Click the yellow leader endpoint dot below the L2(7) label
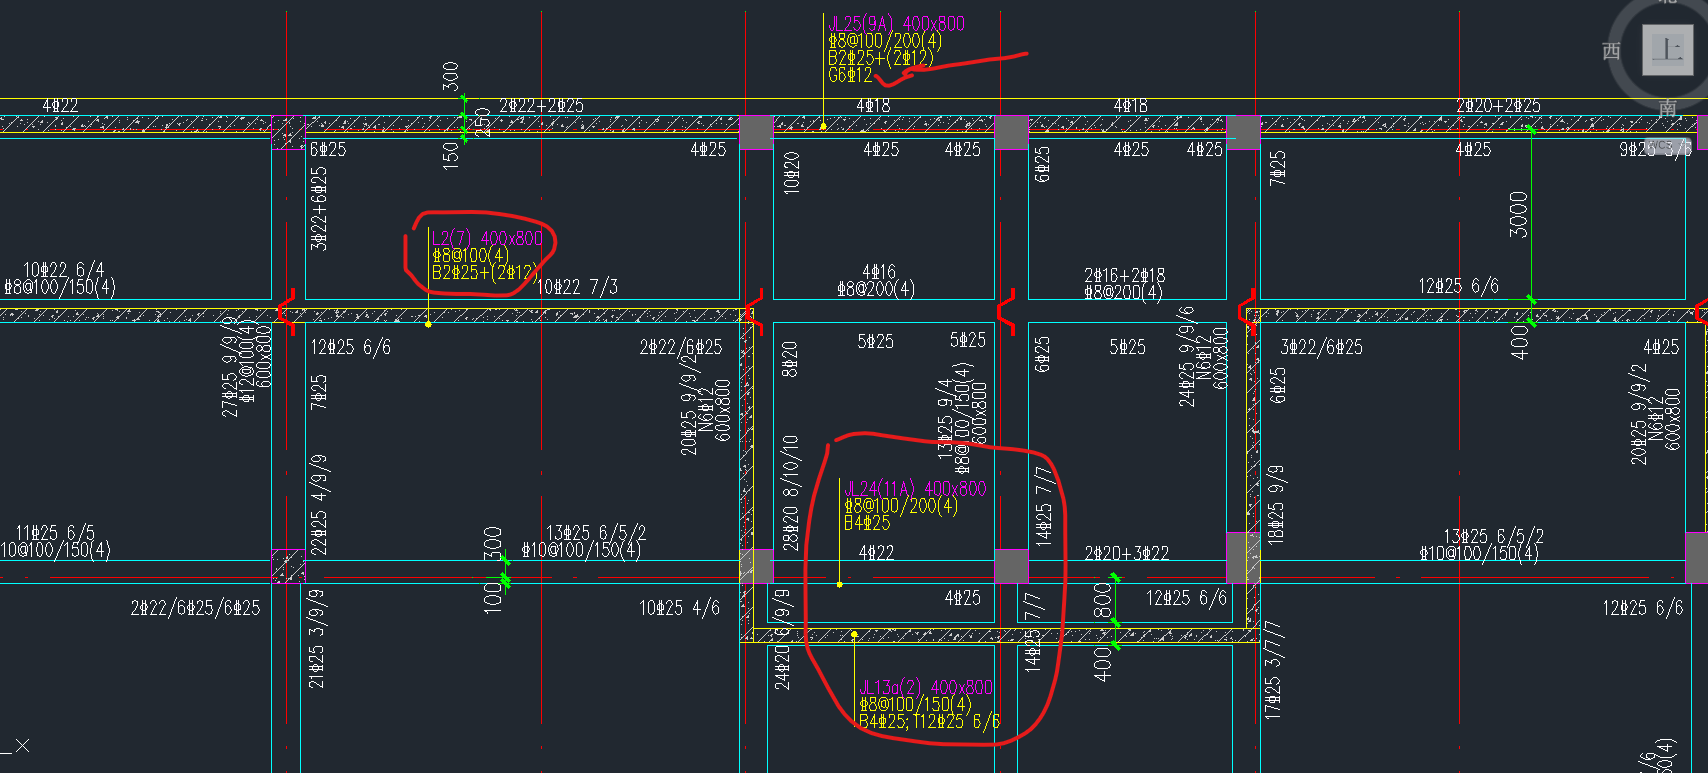Viewport: 1708px width, 773px height. click(429, 324)
